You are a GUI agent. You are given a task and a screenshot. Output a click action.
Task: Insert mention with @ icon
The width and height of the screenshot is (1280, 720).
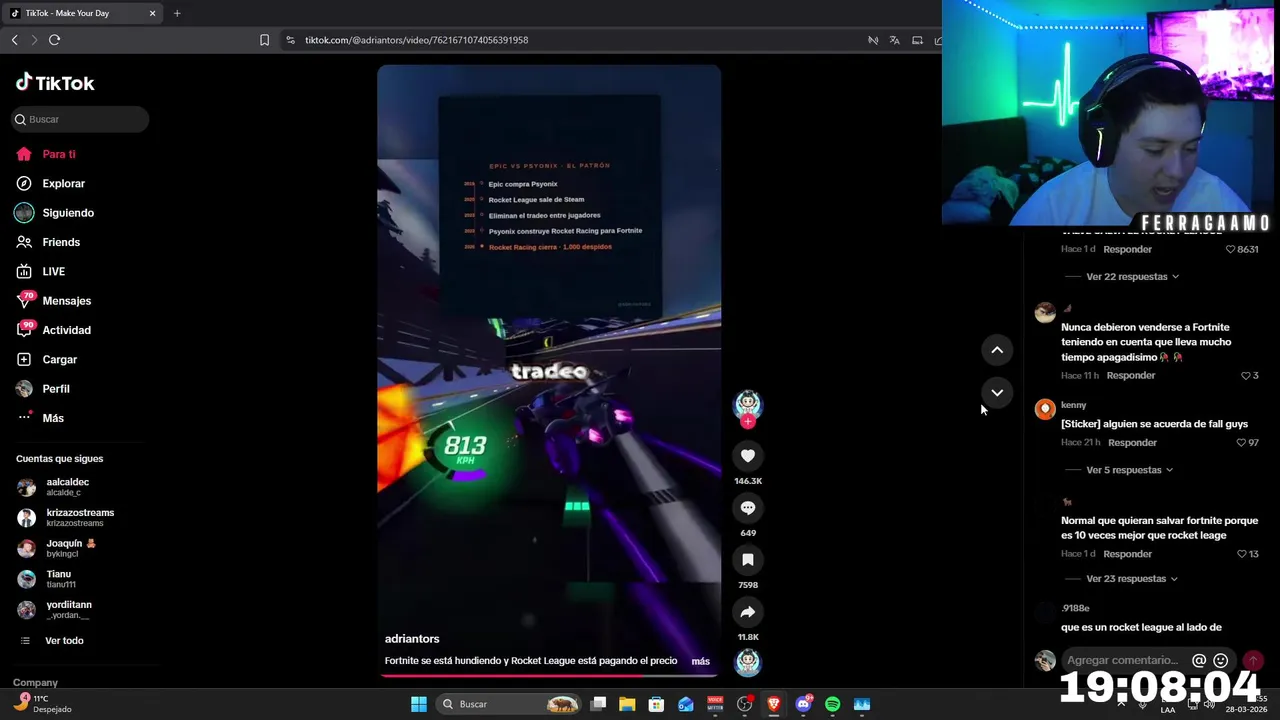(1199, 660)
